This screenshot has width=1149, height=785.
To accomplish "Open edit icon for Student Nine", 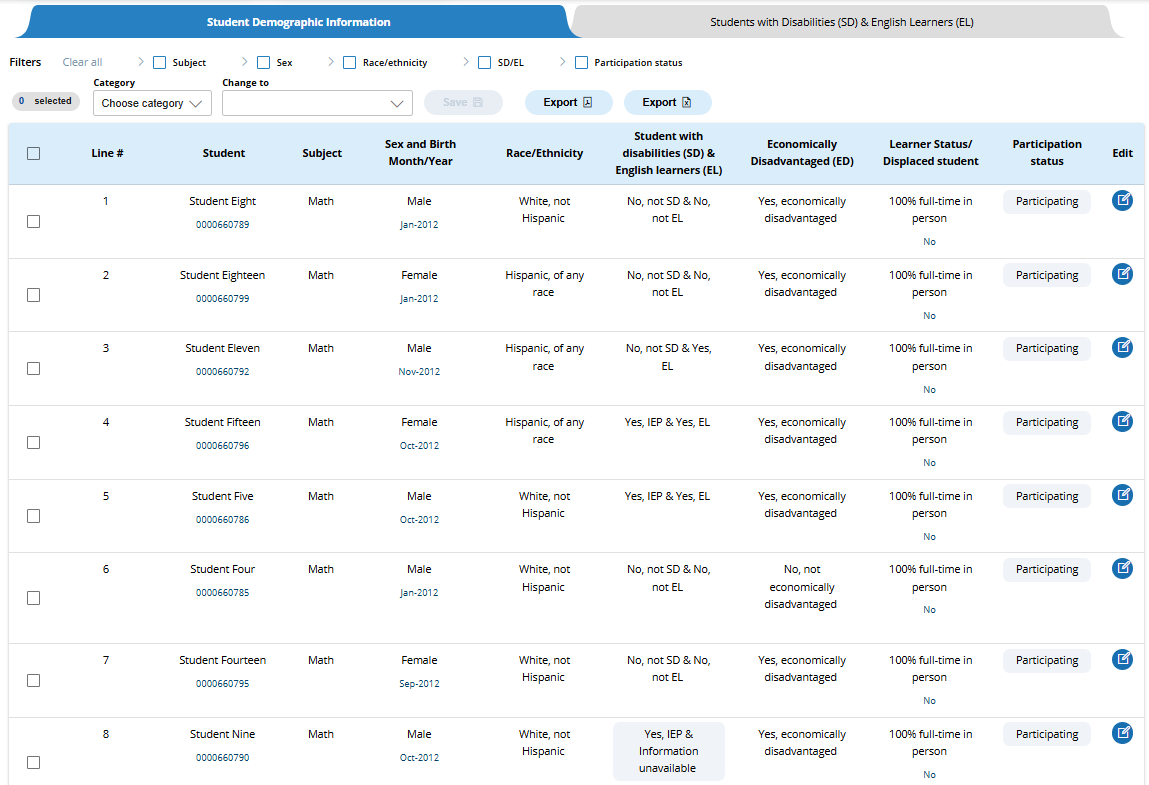I will click(1122, 734).
